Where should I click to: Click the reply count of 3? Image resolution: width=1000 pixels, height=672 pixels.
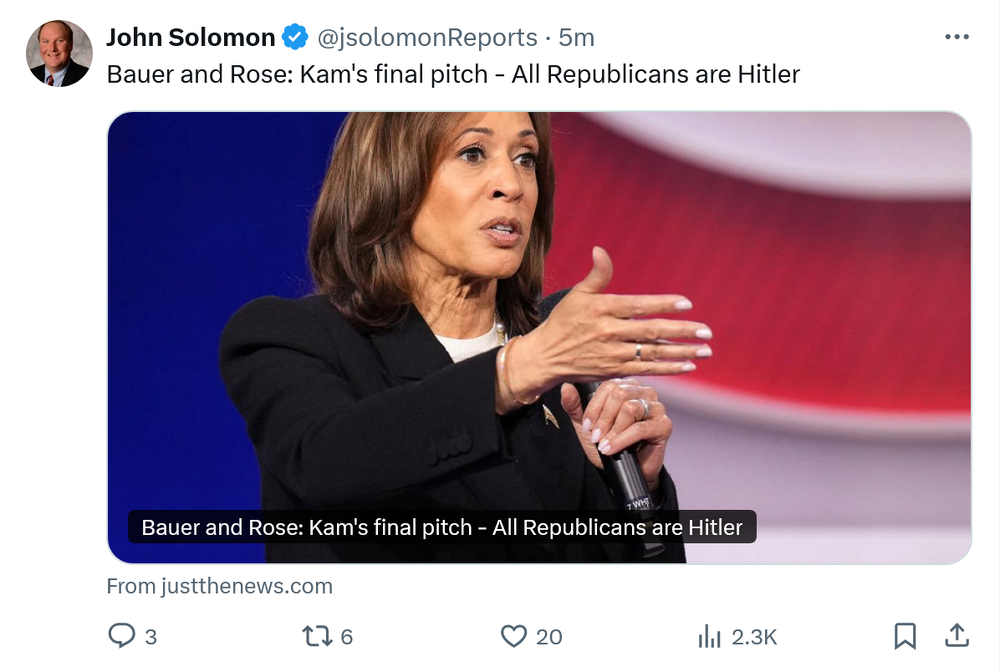click(151, 637)
